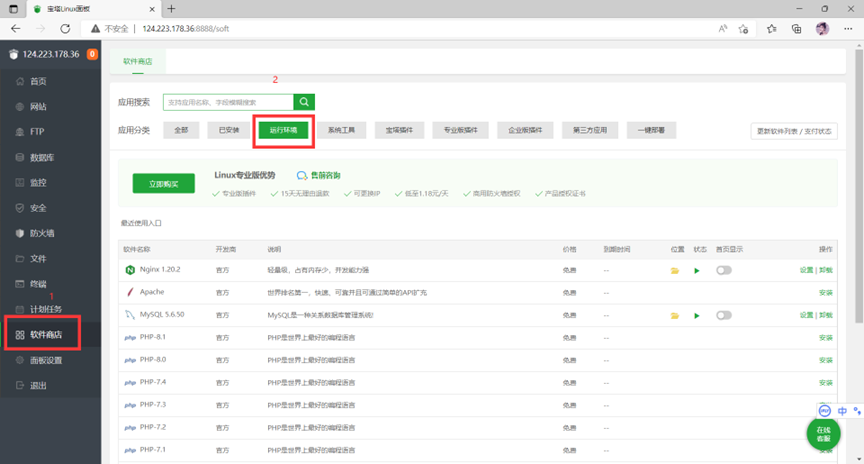Click 更新软件列表 / 支付状态 button
The image size is (864, 464).
[x=794, y=131]
